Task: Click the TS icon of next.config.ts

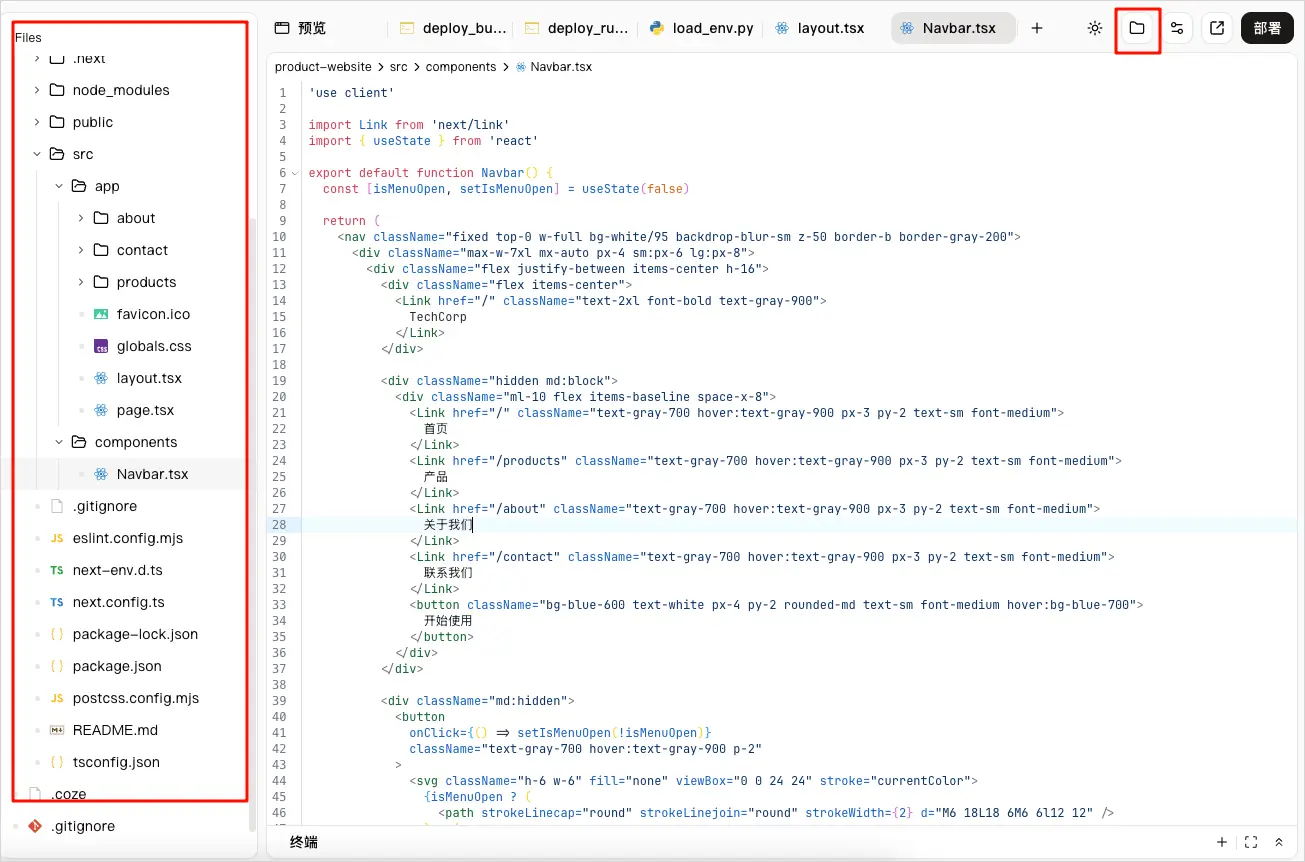Action: pyautogui.click(x=57, y=602)
